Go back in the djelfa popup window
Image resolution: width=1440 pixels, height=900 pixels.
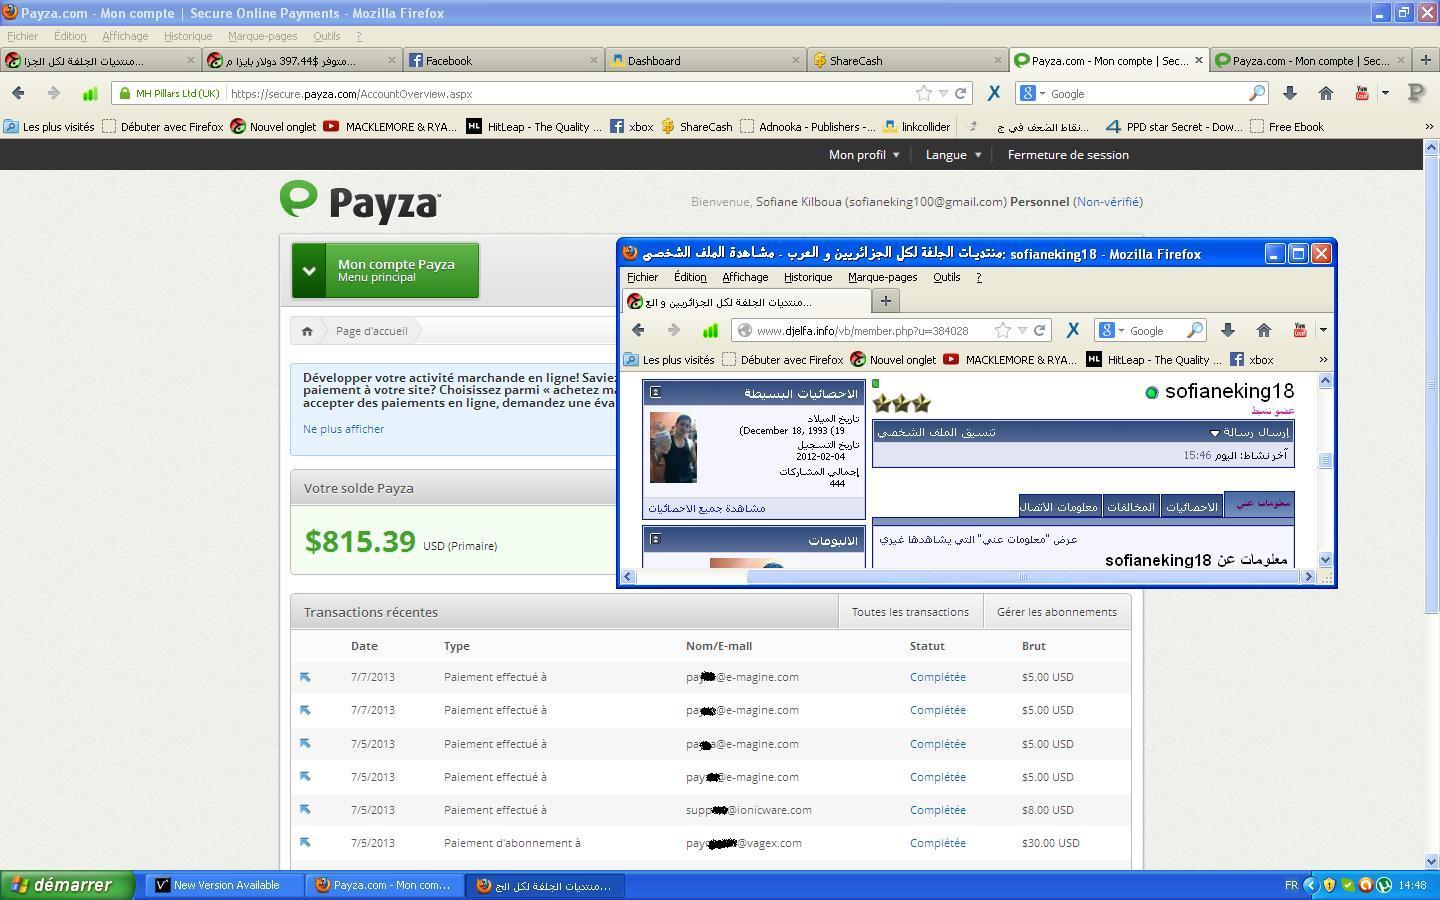click(638, 330)
